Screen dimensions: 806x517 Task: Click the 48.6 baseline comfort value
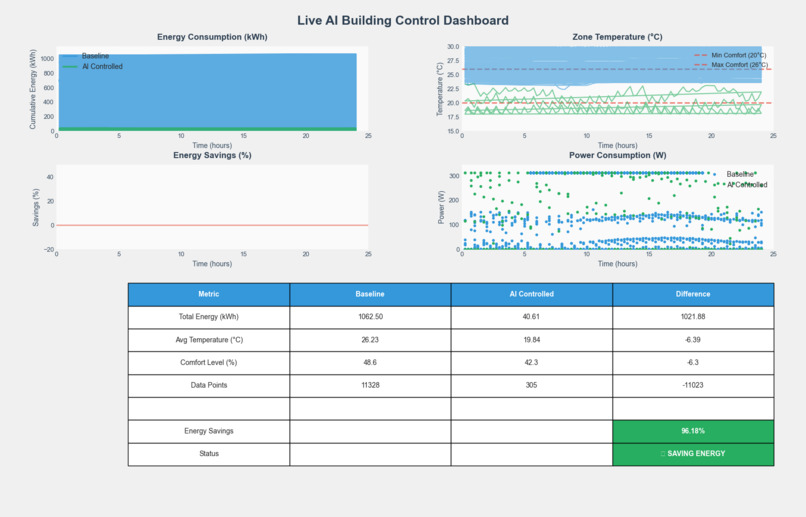pos(370,362)
